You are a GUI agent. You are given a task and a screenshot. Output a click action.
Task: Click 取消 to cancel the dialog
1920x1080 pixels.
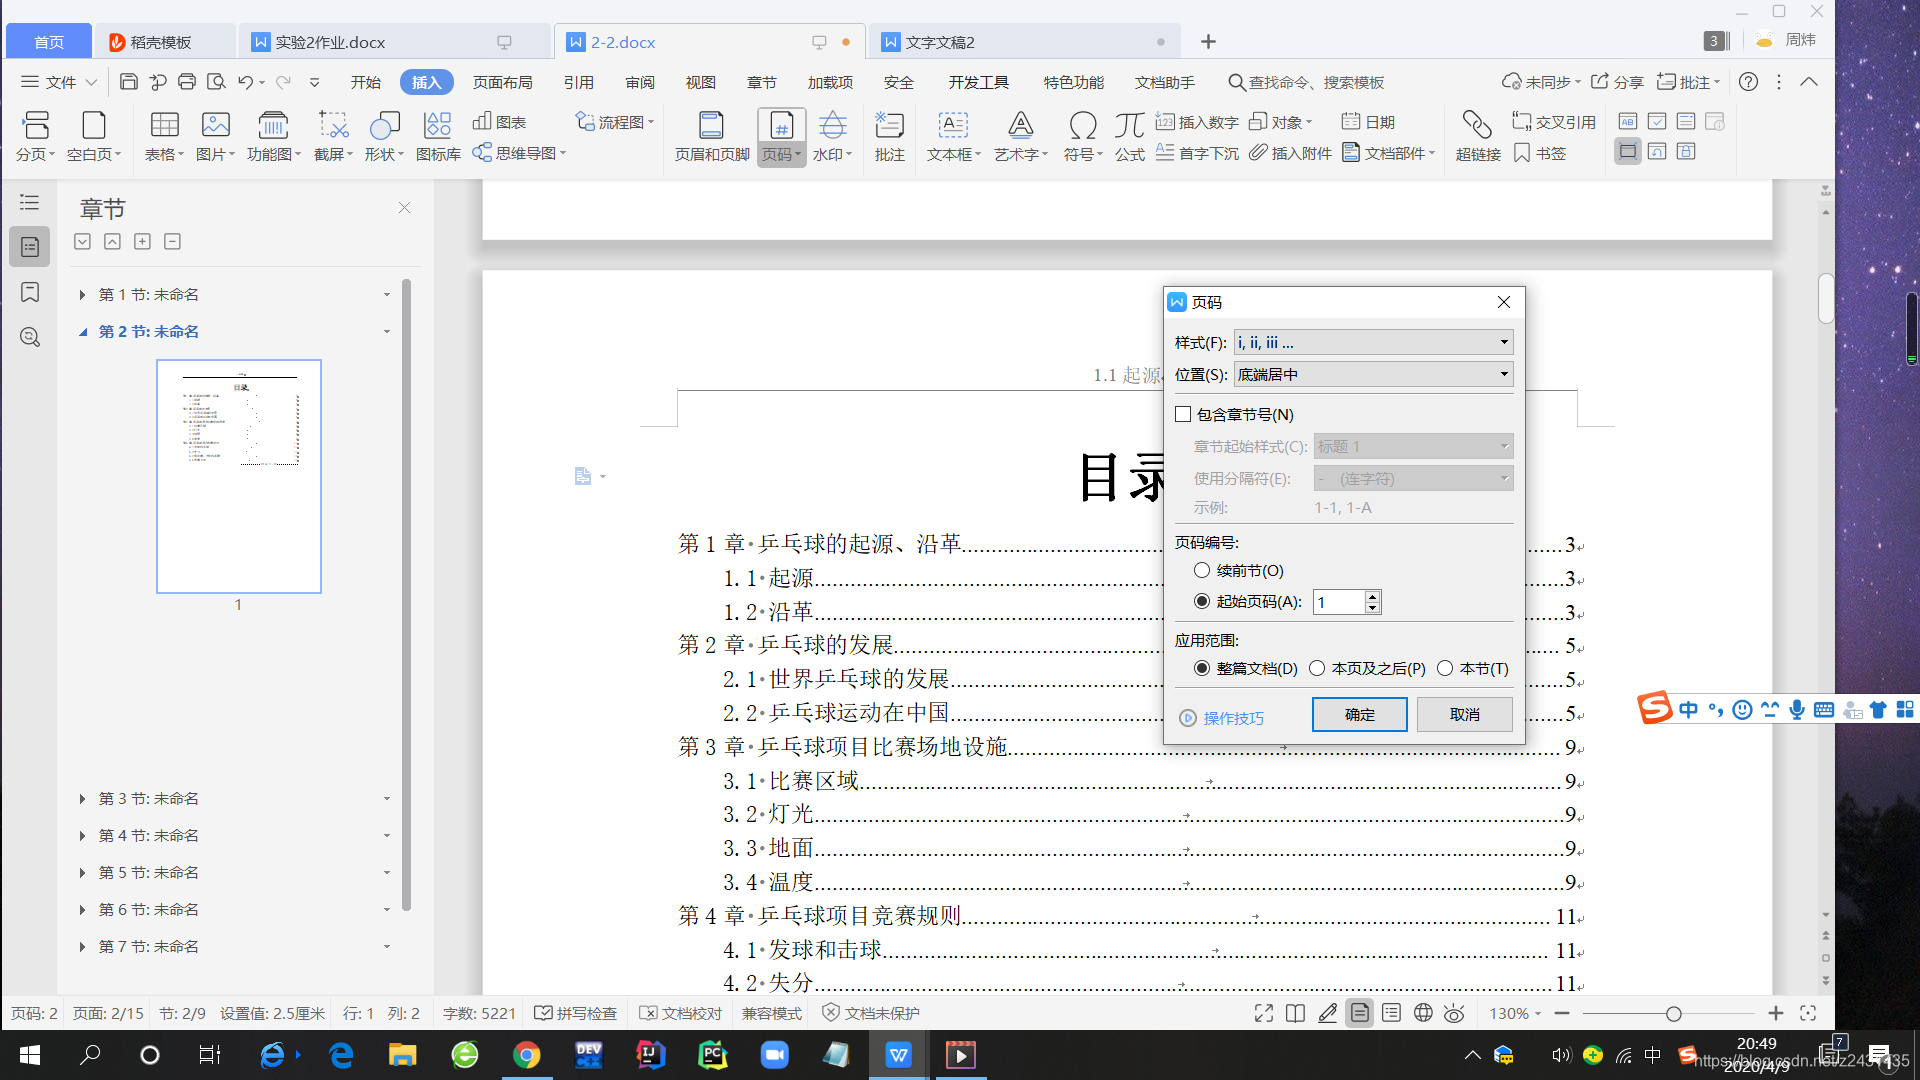(x=1464, y=714)
